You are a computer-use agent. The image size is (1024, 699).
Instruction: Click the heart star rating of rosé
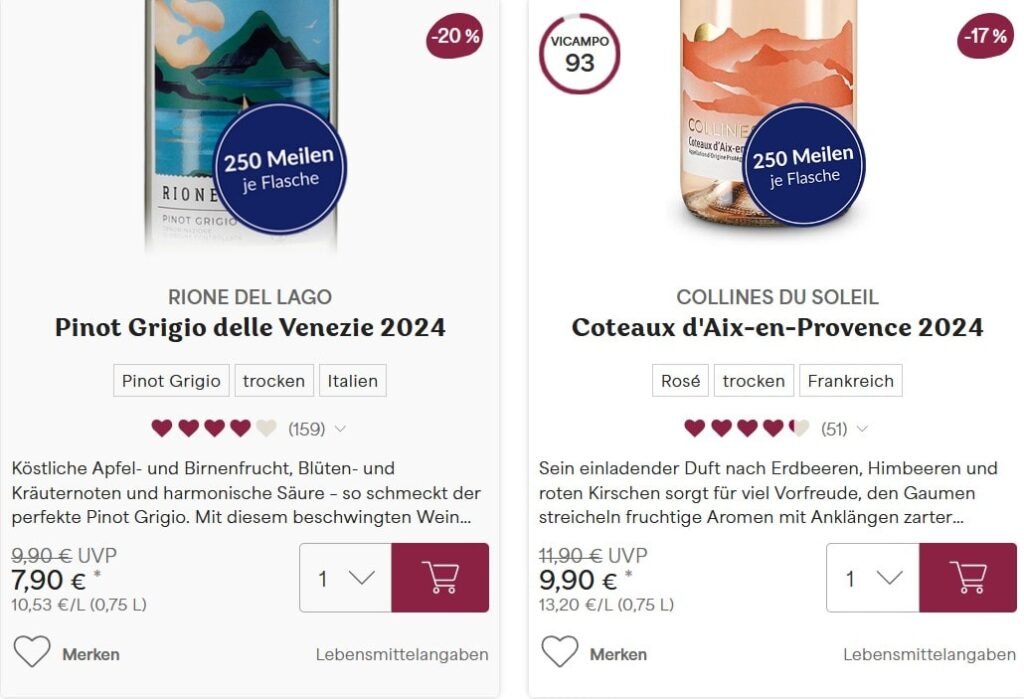746,429
